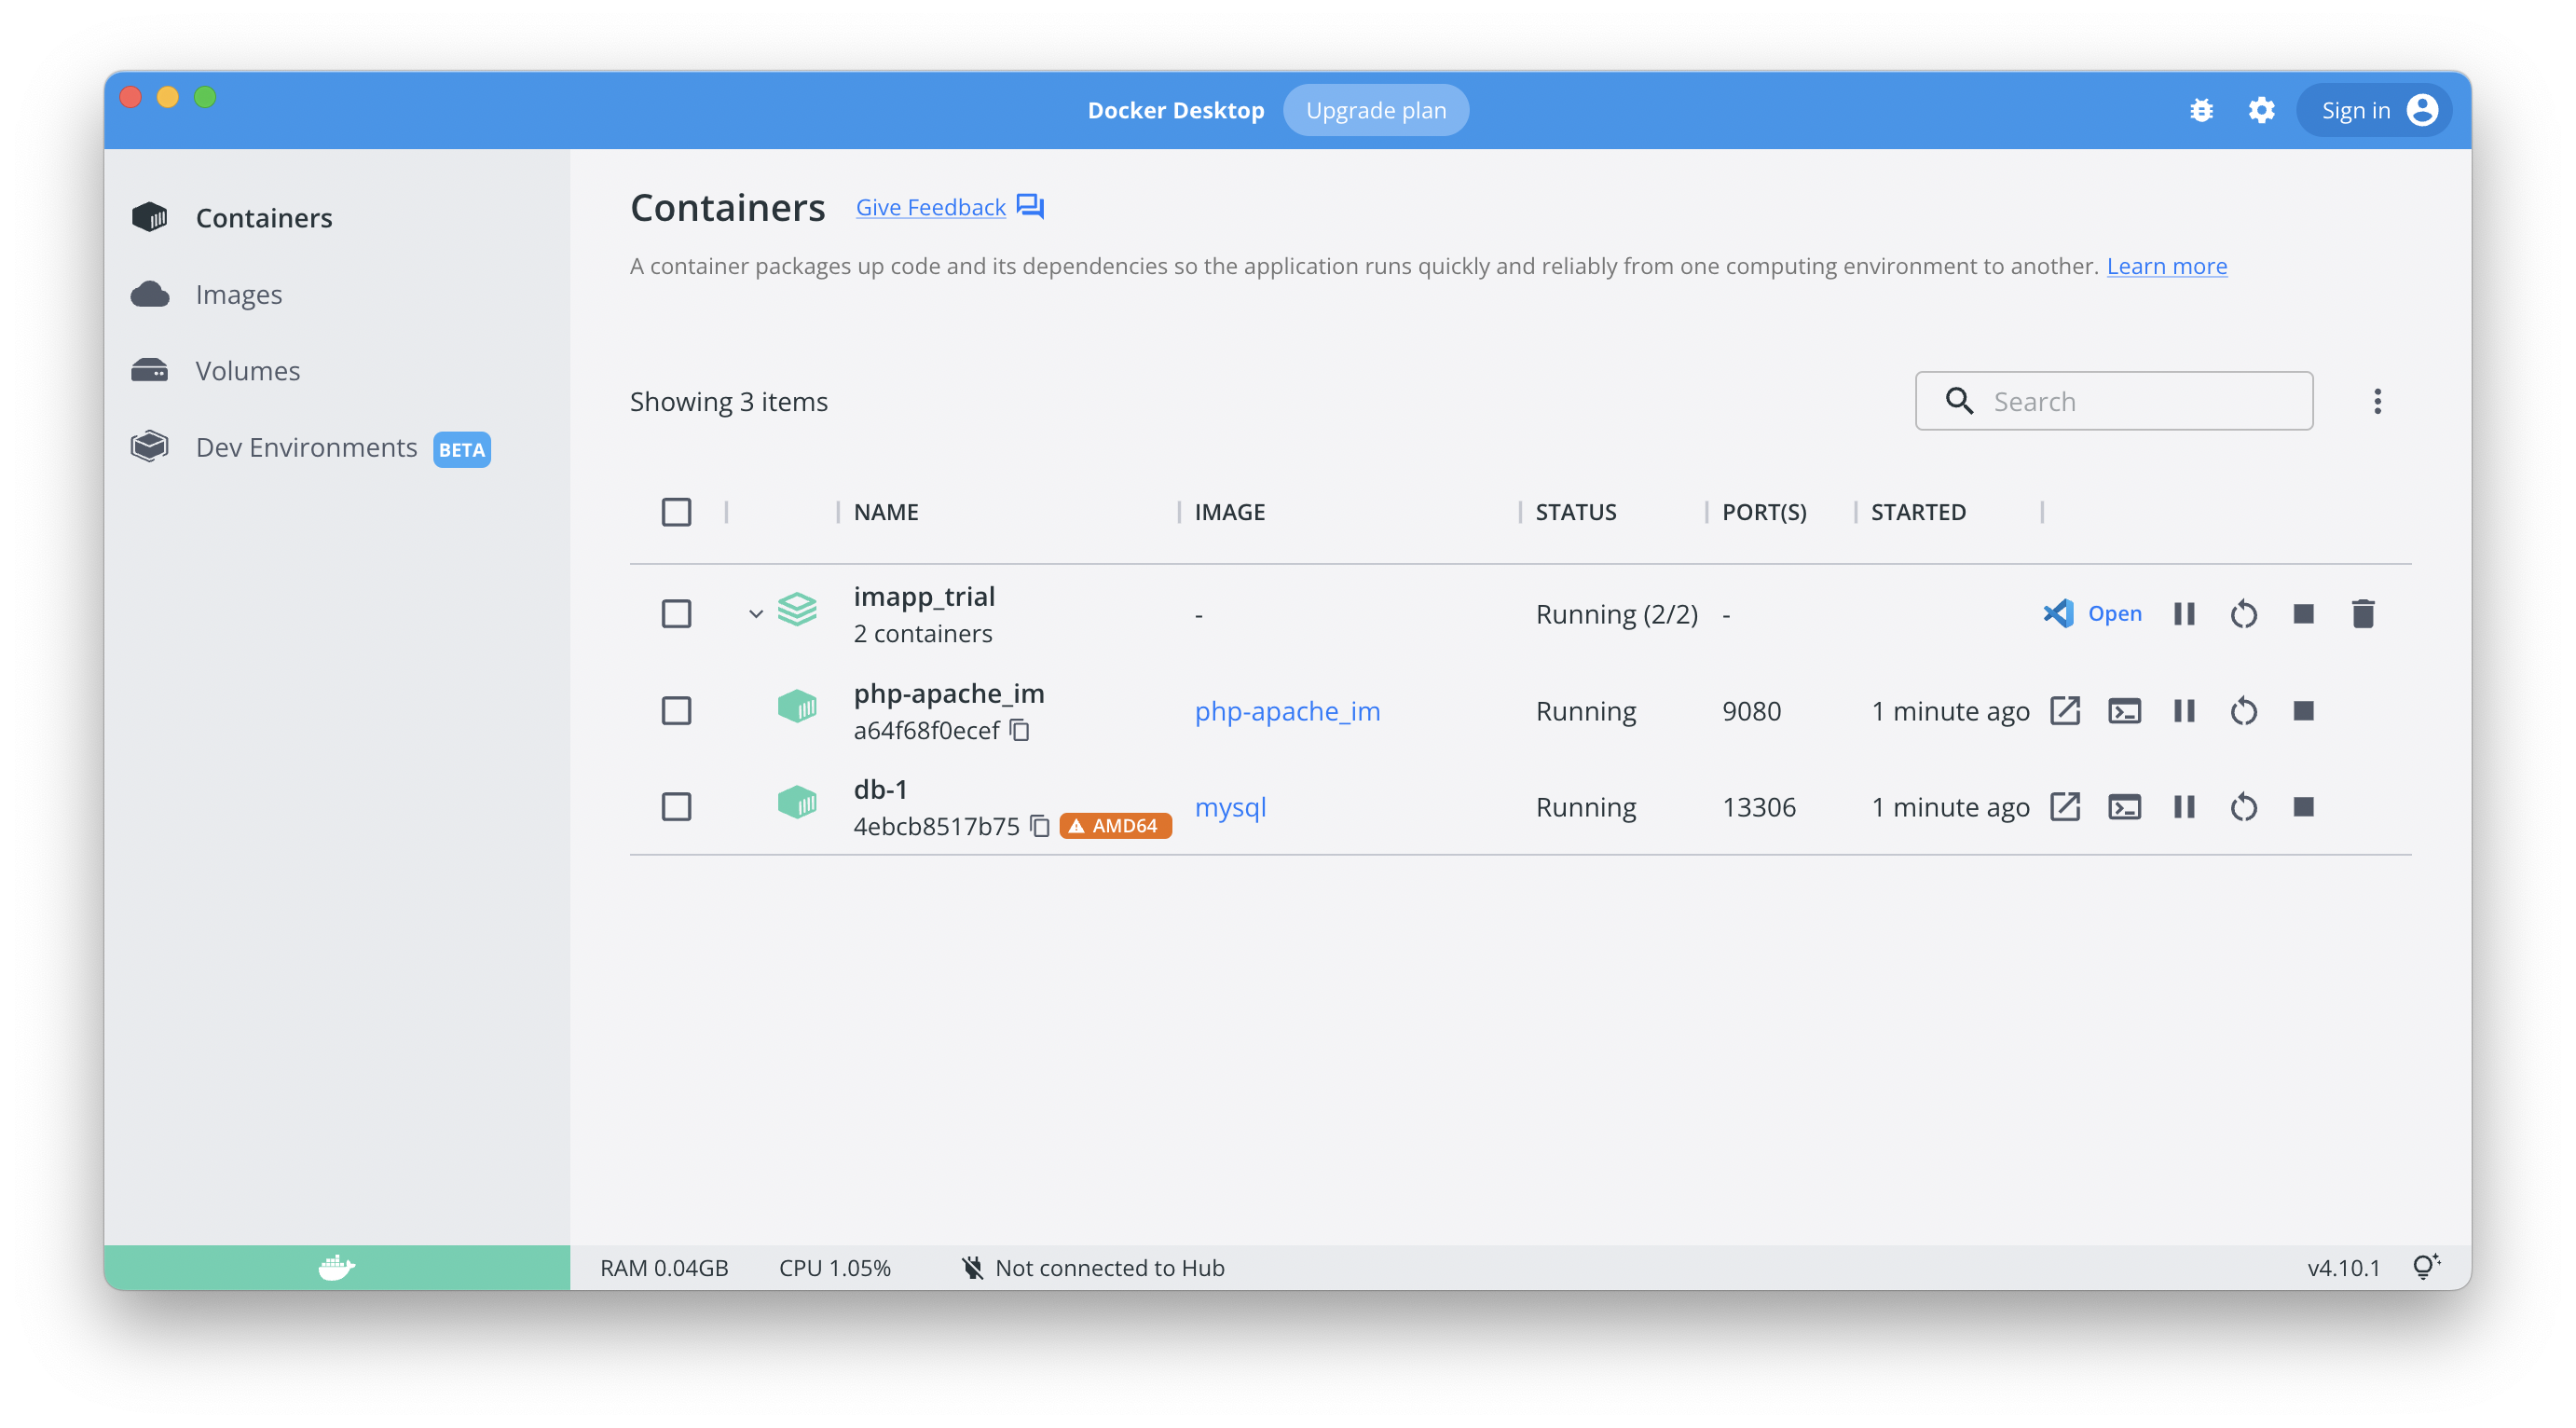Open the php-apache_im image link
Viewport: 2576px width, 1428px height.
(x=1287, y=710)
